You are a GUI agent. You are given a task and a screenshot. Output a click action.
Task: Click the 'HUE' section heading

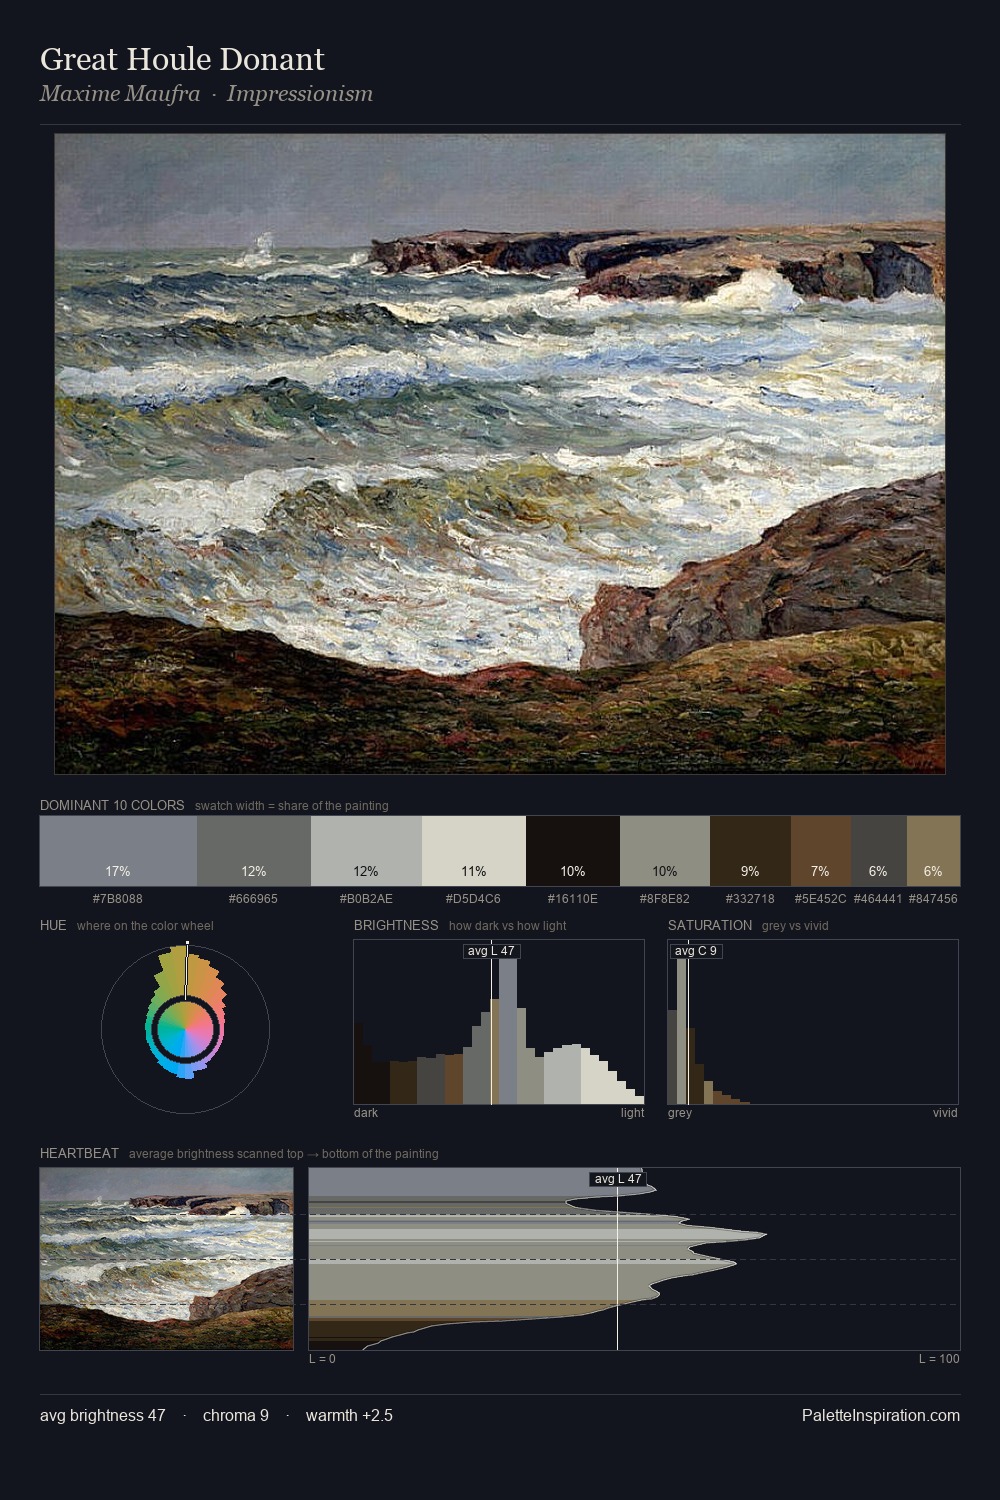[53, 925]
